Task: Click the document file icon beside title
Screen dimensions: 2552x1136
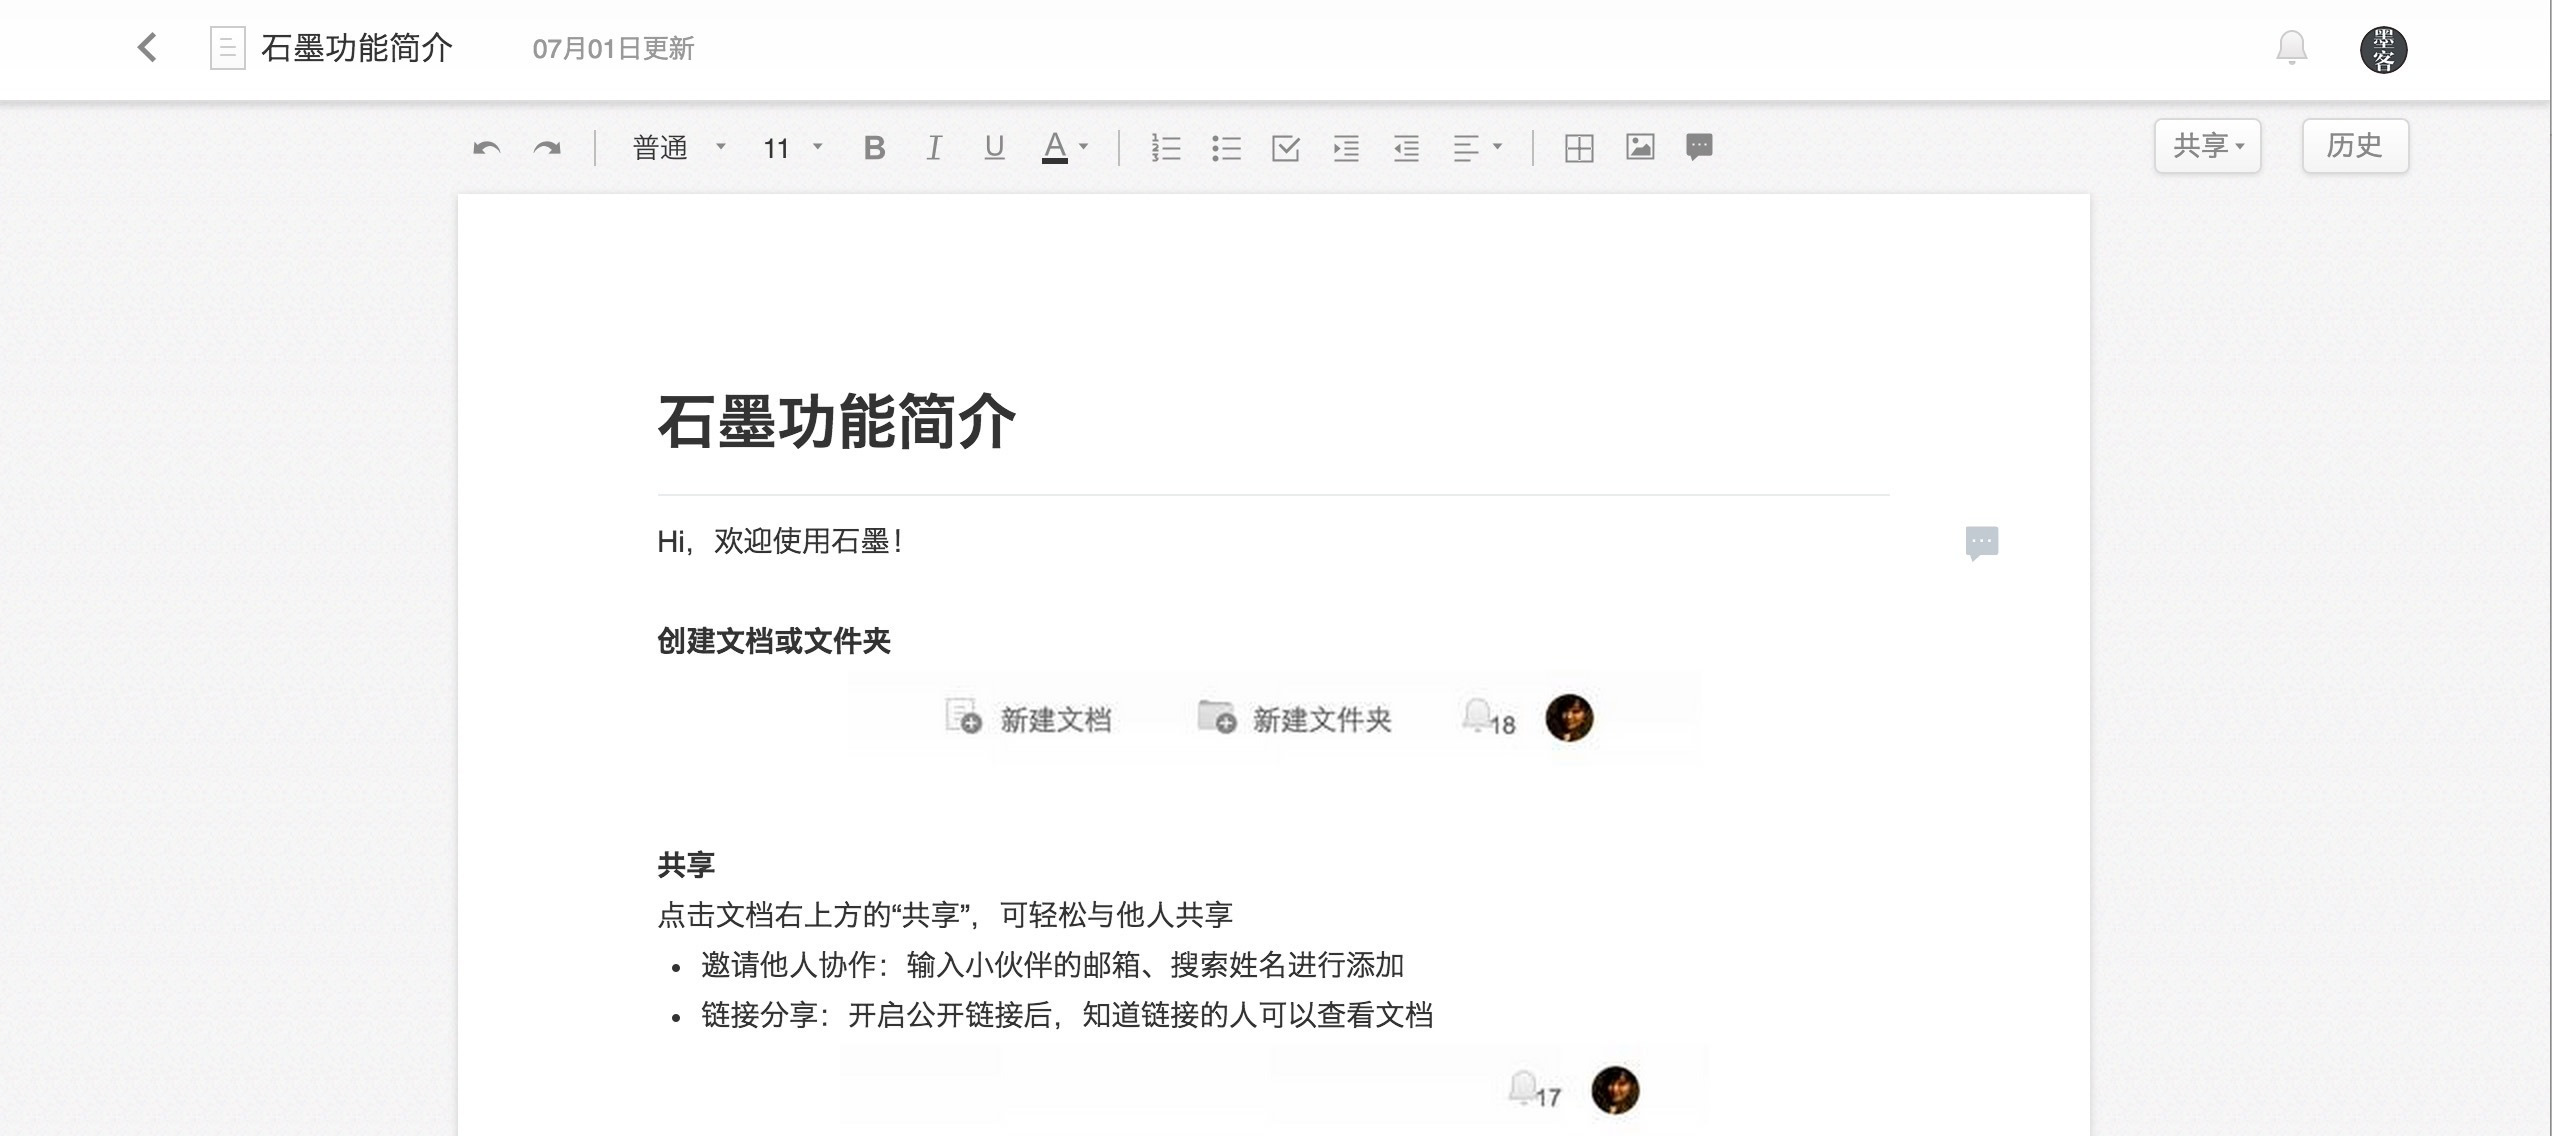Action: (x=227, y=48)
